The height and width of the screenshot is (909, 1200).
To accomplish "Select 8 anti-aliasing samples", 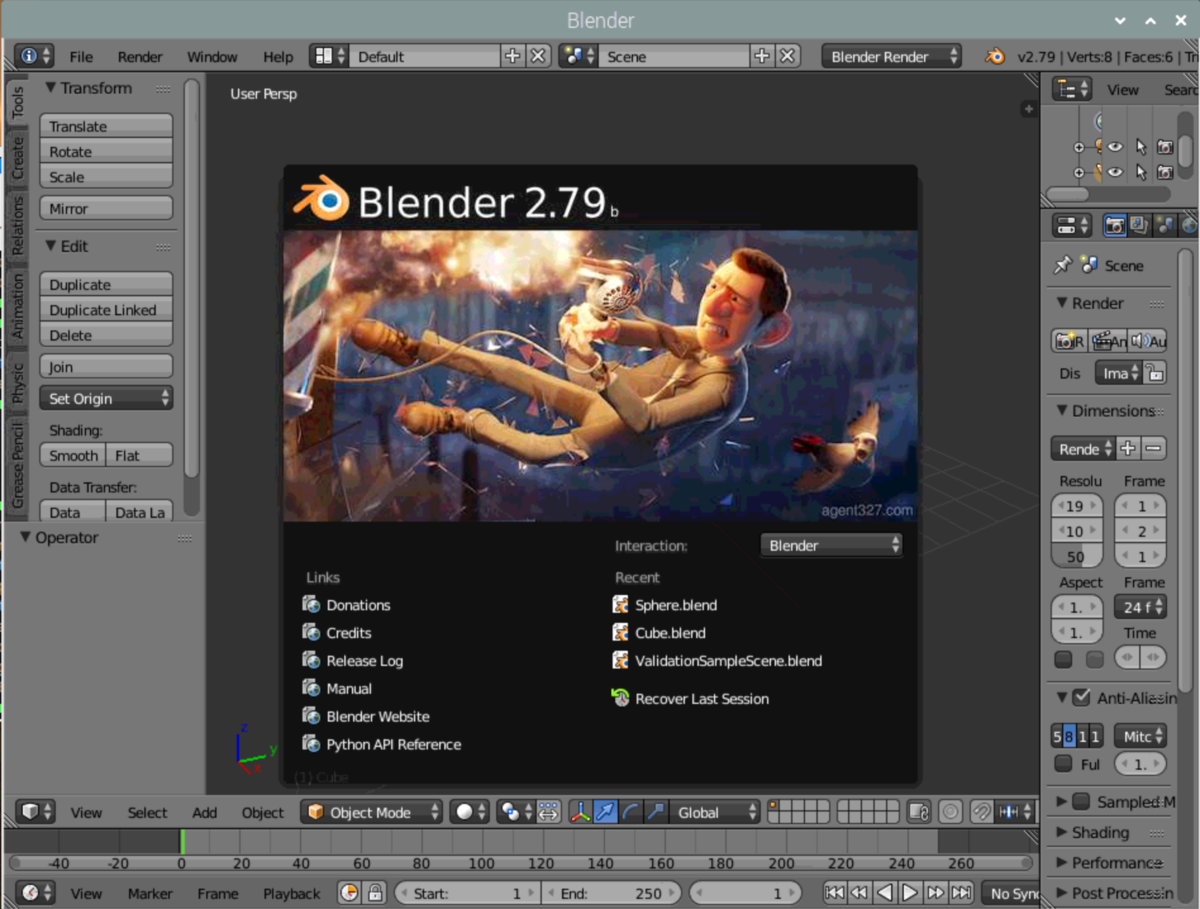I will coord(1068,737).
